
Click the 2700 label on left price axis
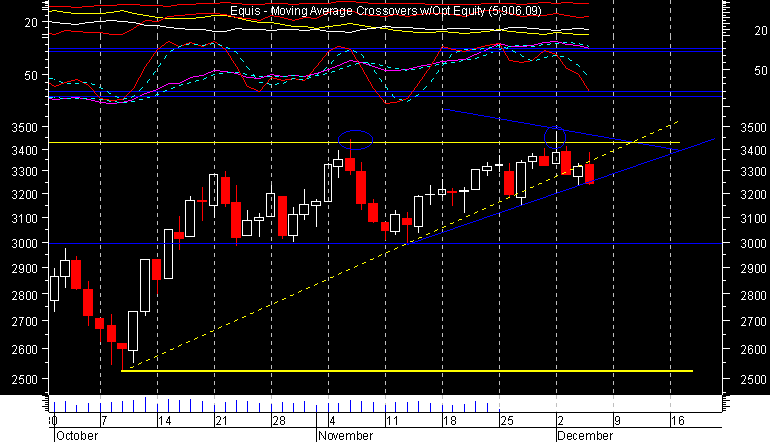[x=25, y=322]
